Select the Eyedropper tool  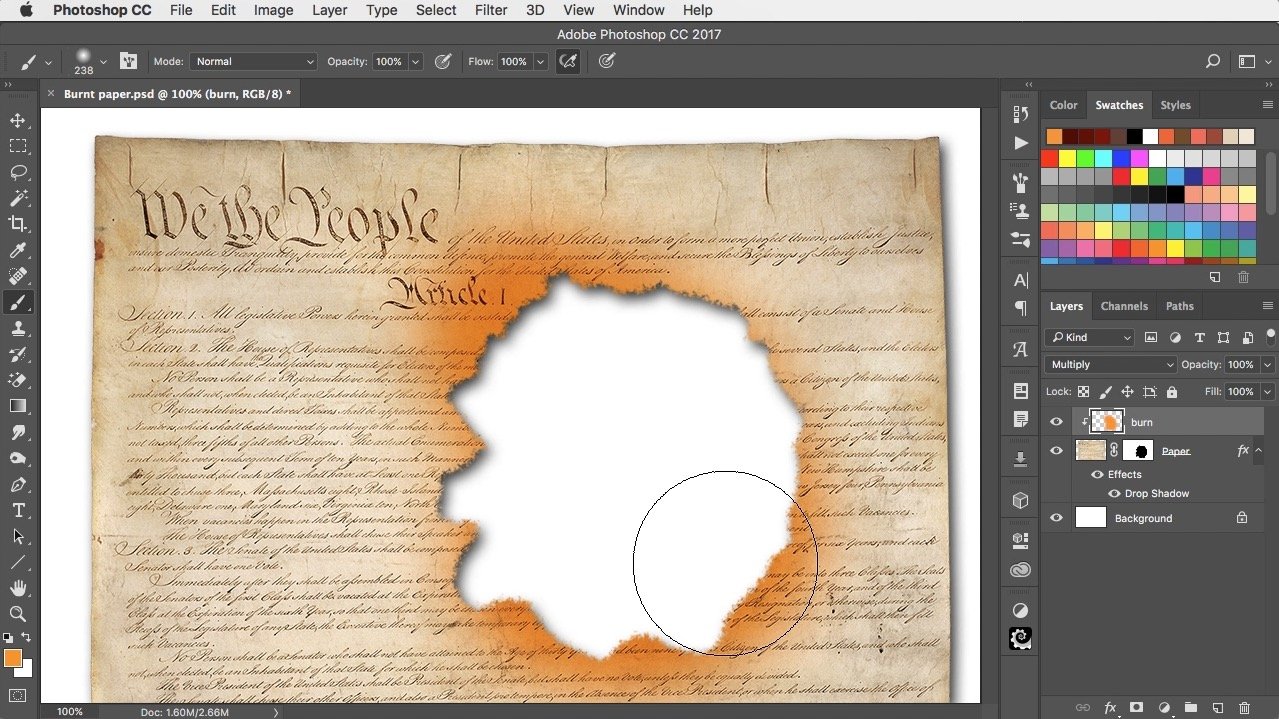click(x=18, y=250)
